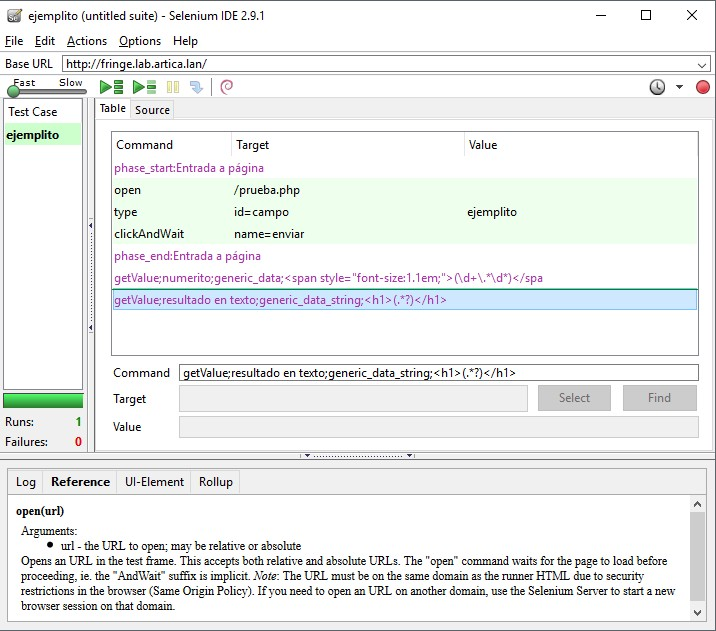Open the Rollup tab
Viewport: 716px width, 631px height.
[216, 482]
